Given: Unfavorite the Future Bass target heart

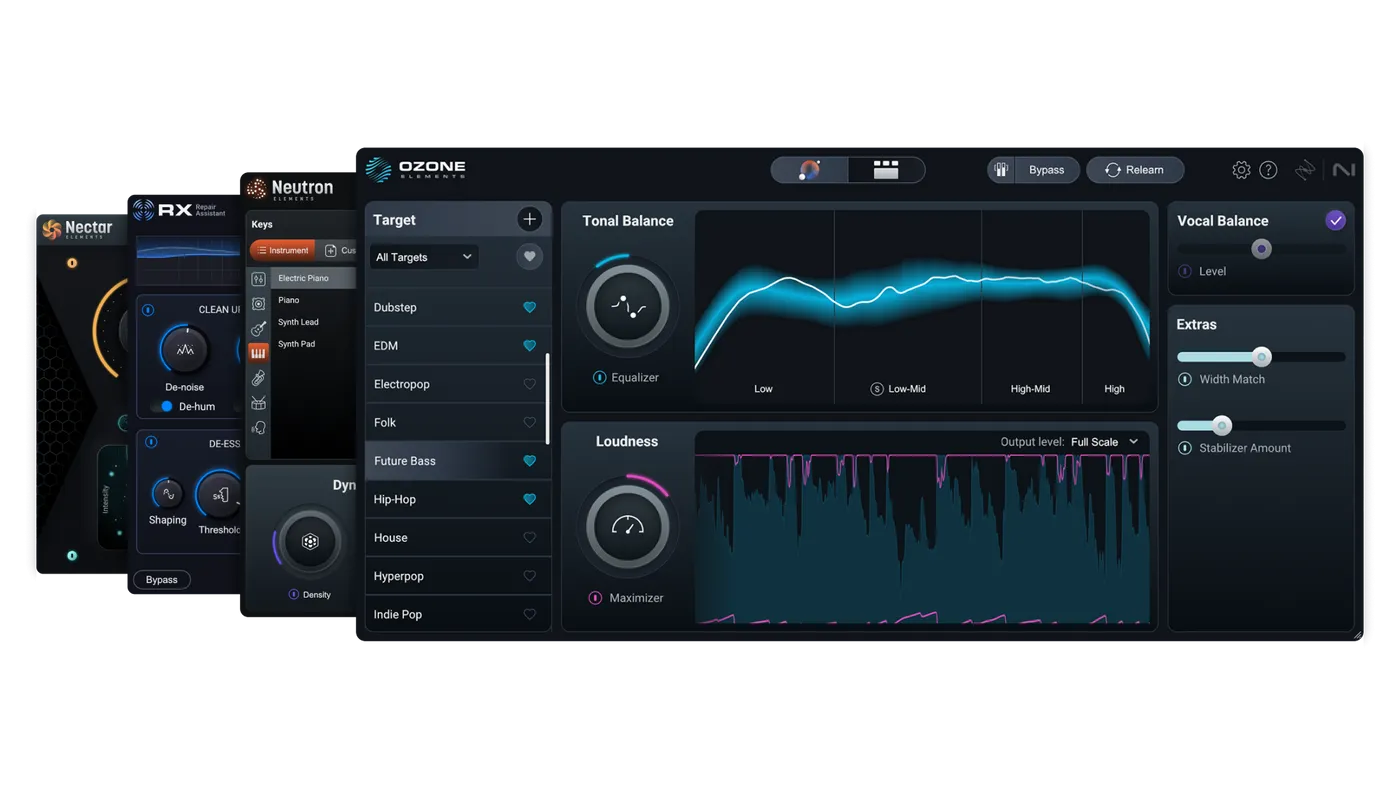Looking at the screenshot, I should point(529,461).
